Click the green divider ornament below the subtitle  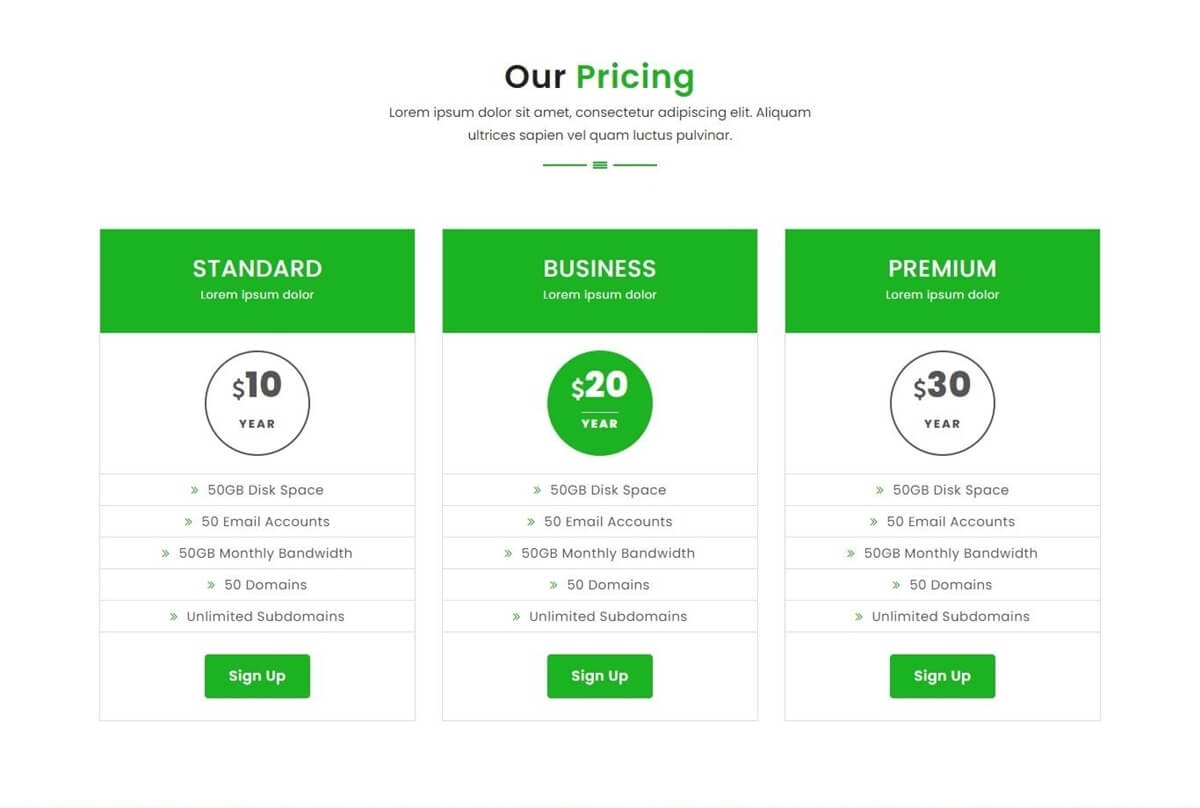pos(600,165)
